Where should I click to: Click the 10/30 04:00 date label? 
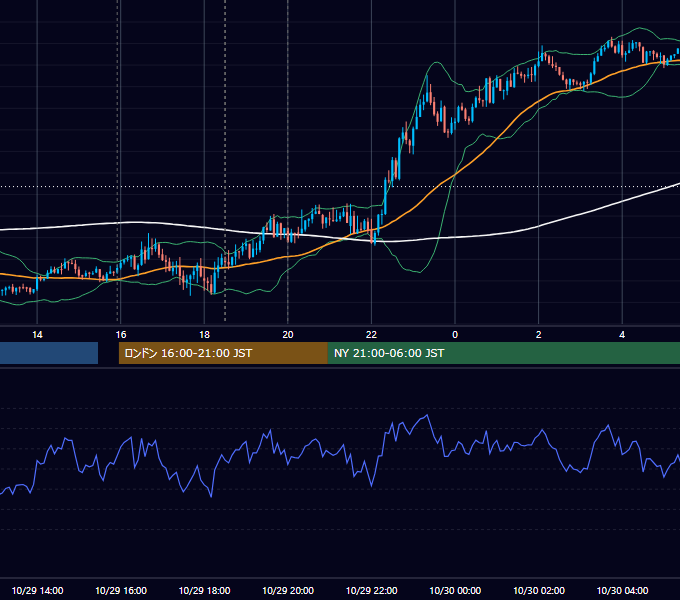point(622,590)
